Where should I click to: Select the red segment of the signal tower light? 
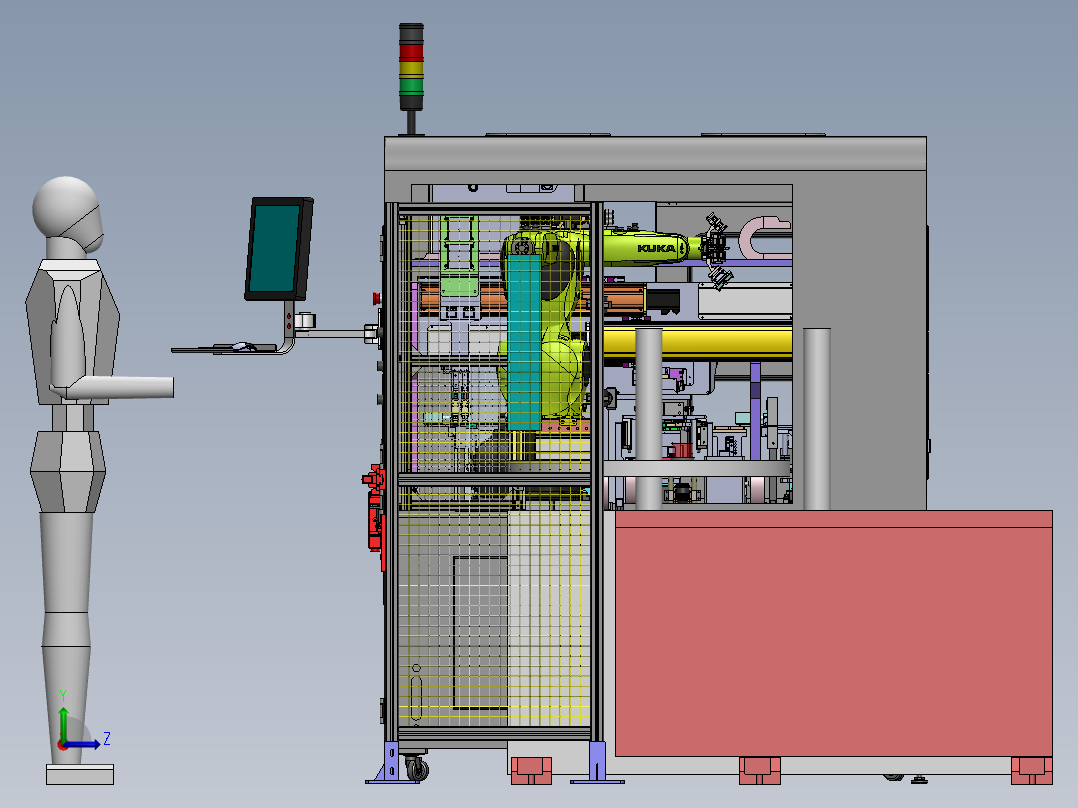[x=411, y=52]
